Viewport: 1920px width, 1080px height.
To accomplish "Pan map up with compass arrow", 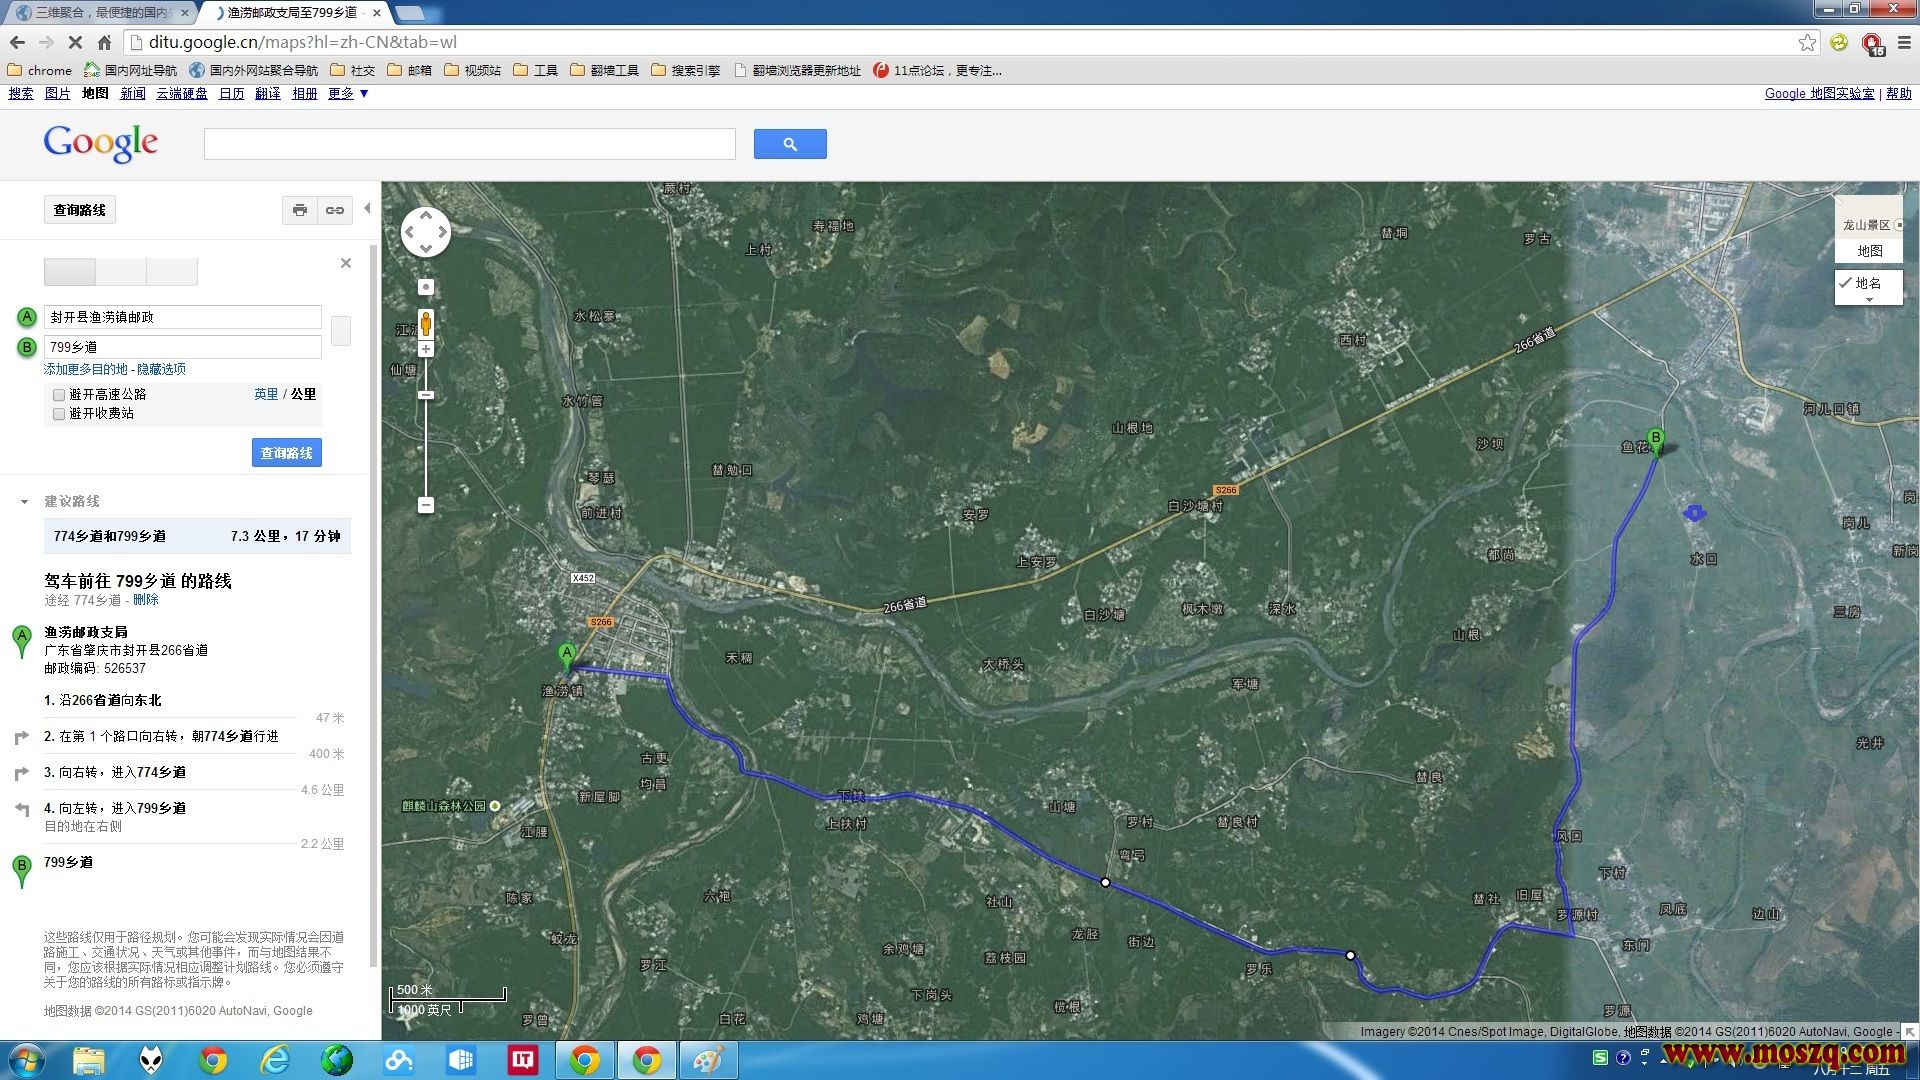I will pyautogui.click(x=426, y=215).
